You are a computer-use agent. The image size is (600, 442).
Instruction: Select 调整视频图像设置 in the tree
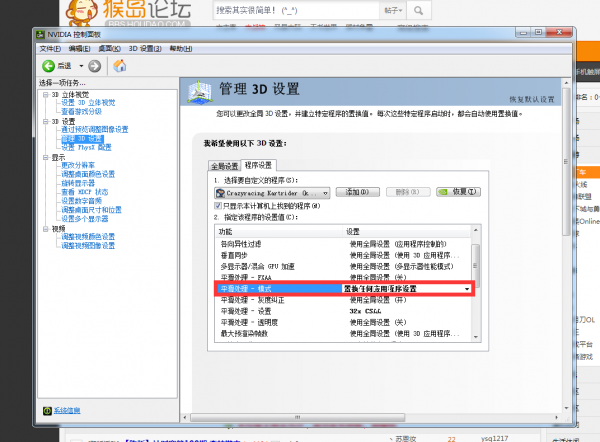pos(88,246)
